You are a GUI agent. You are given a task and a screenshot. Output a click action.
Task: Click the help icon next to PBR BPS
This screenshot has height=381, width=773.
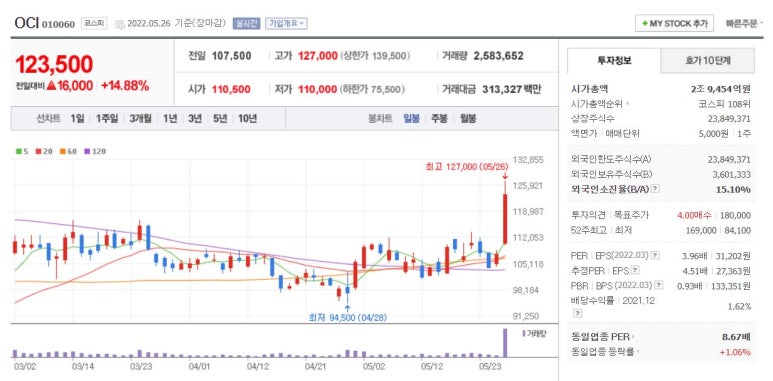[x=659, y=285]
